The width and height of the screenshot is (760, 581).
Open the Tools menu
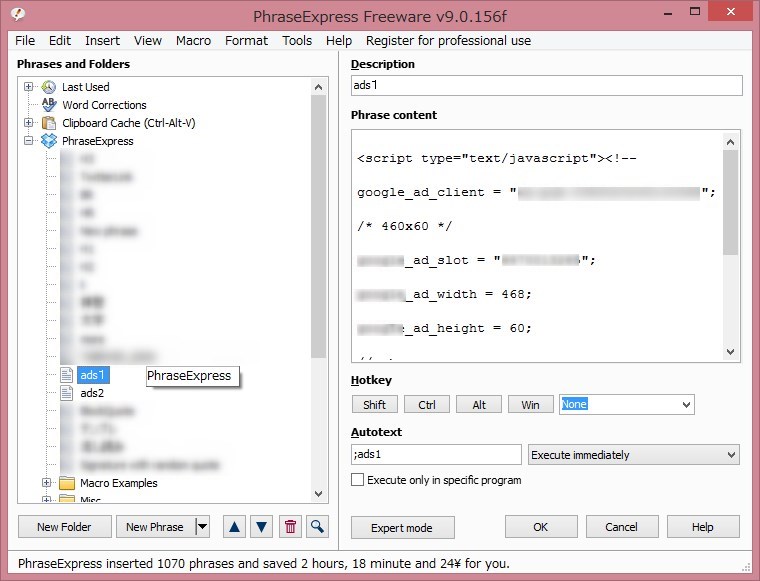pyautogui.click(x=297, y=41)
